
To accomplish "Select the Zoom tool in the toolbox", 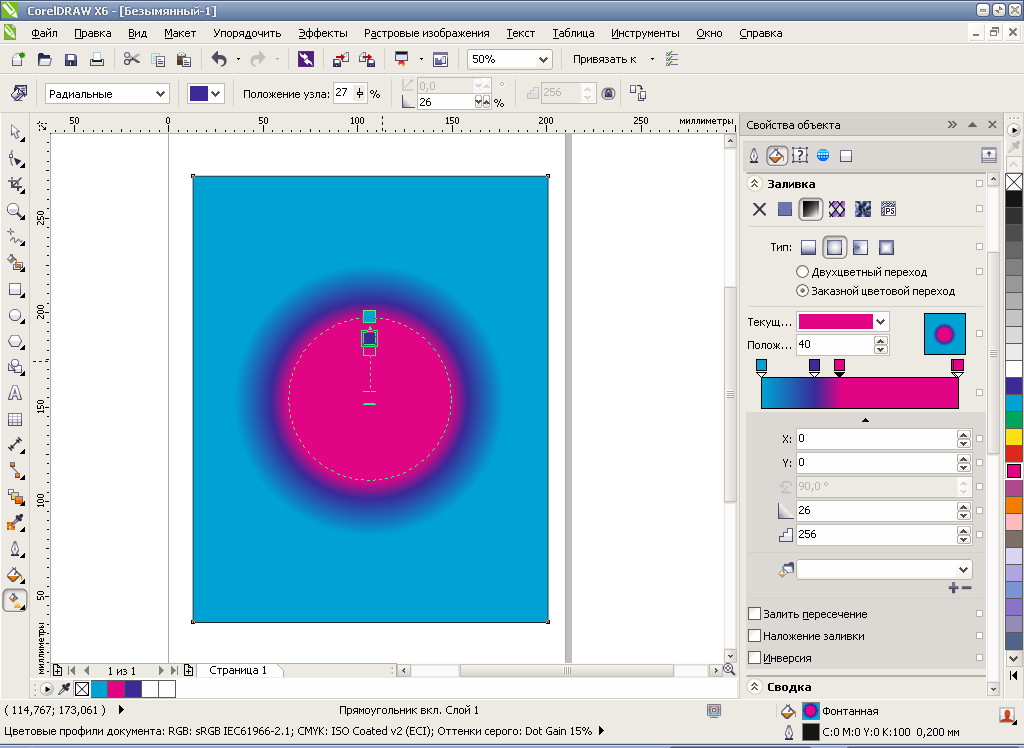I will pyautogui.click(x=15, y=211).
